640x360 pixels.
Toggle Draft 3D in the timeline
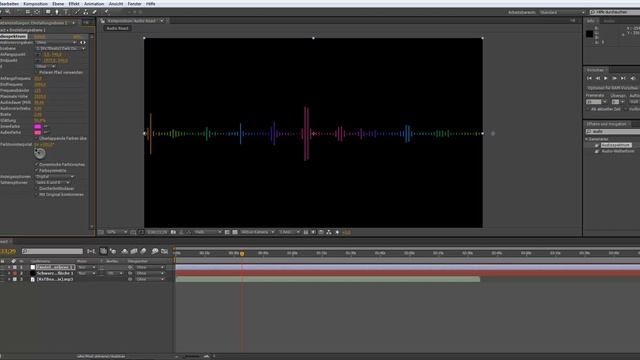(113, 251)
